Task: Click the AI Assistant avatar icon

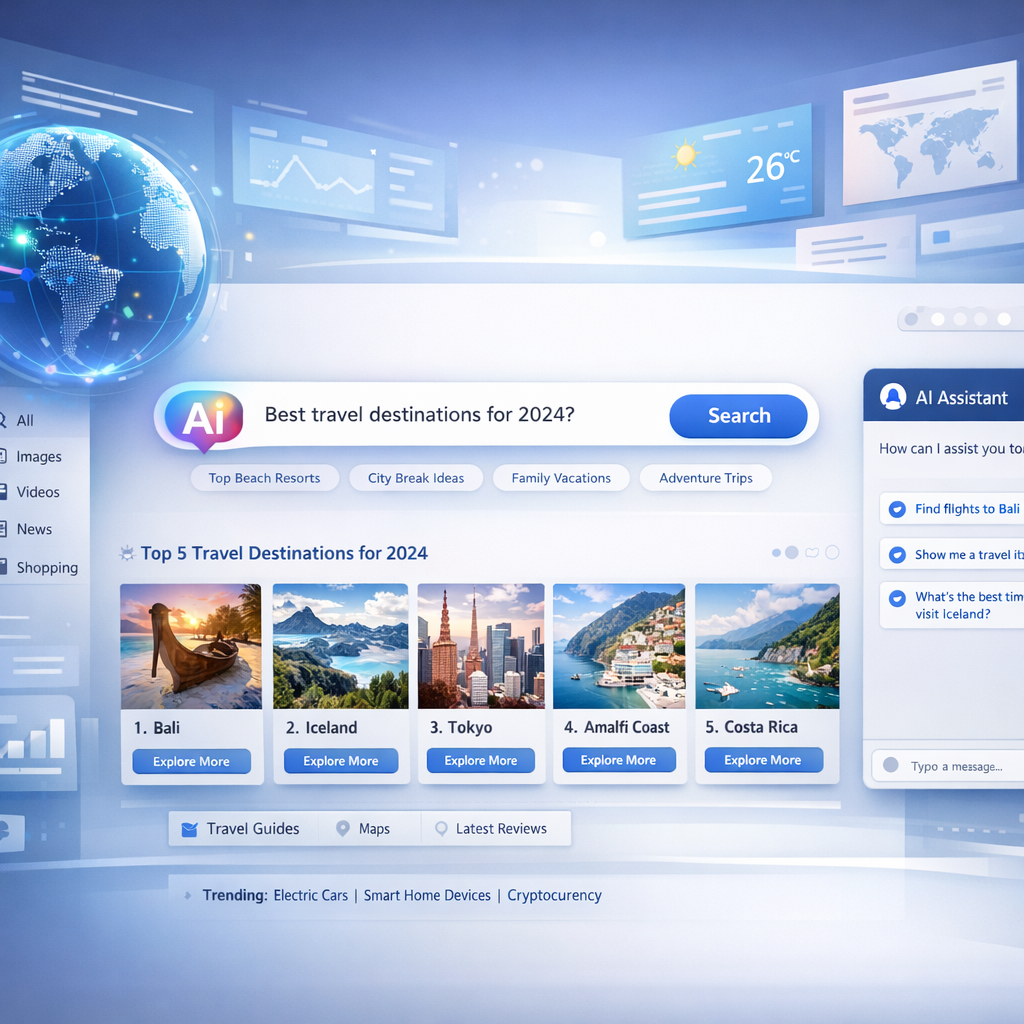Action: tap(892, 396)
